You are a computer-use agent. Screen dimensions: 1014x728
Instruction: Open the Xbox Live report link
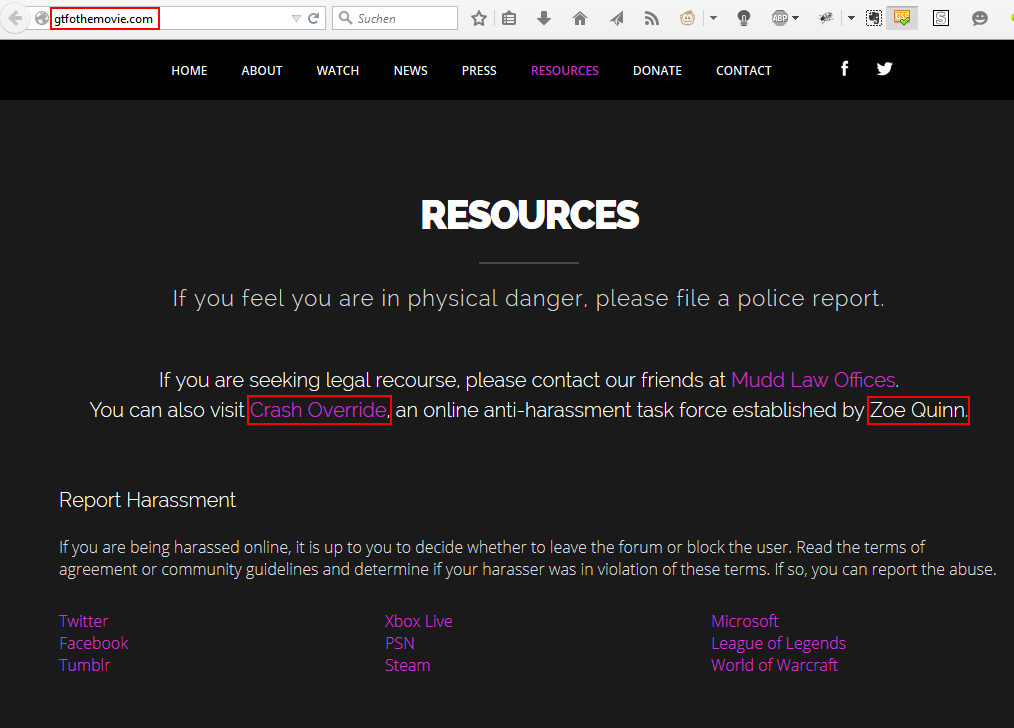tap(418, 621)
